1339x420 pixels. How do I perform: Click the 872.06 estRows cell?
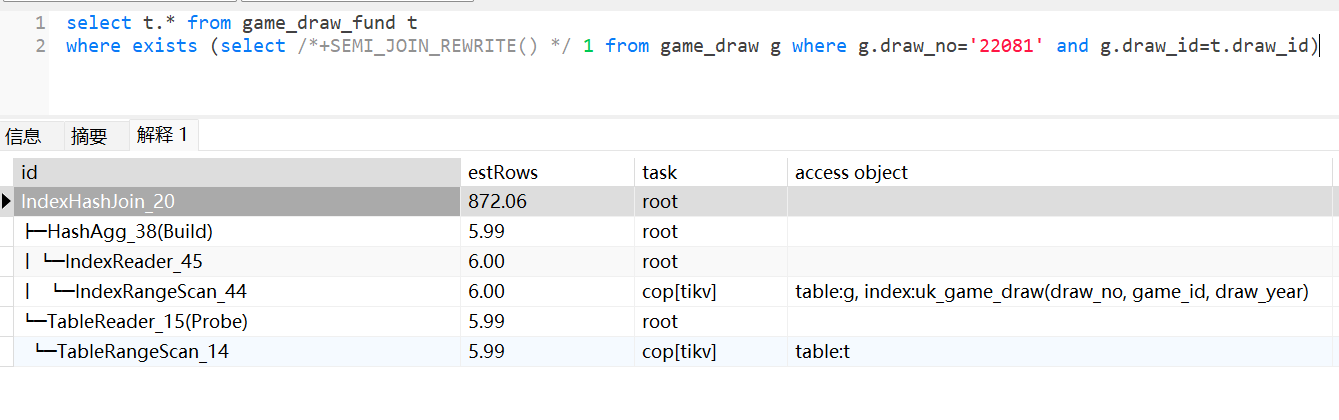(547, 201)
